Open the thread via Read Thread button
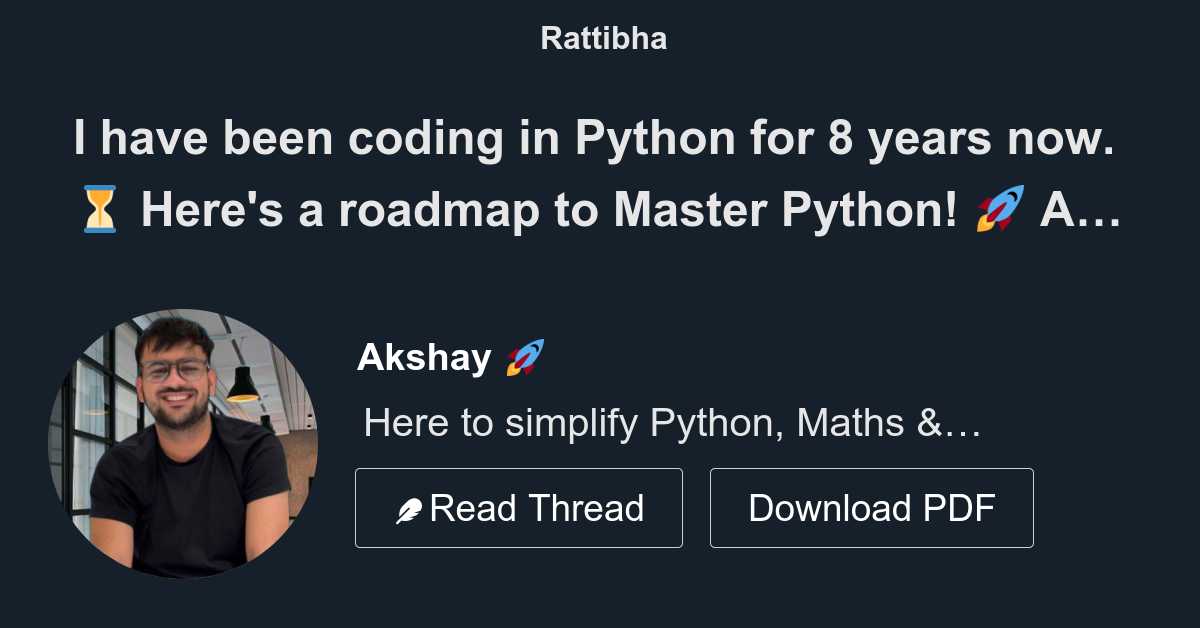Screen dimensions: 1200x628 click(518, 507)
